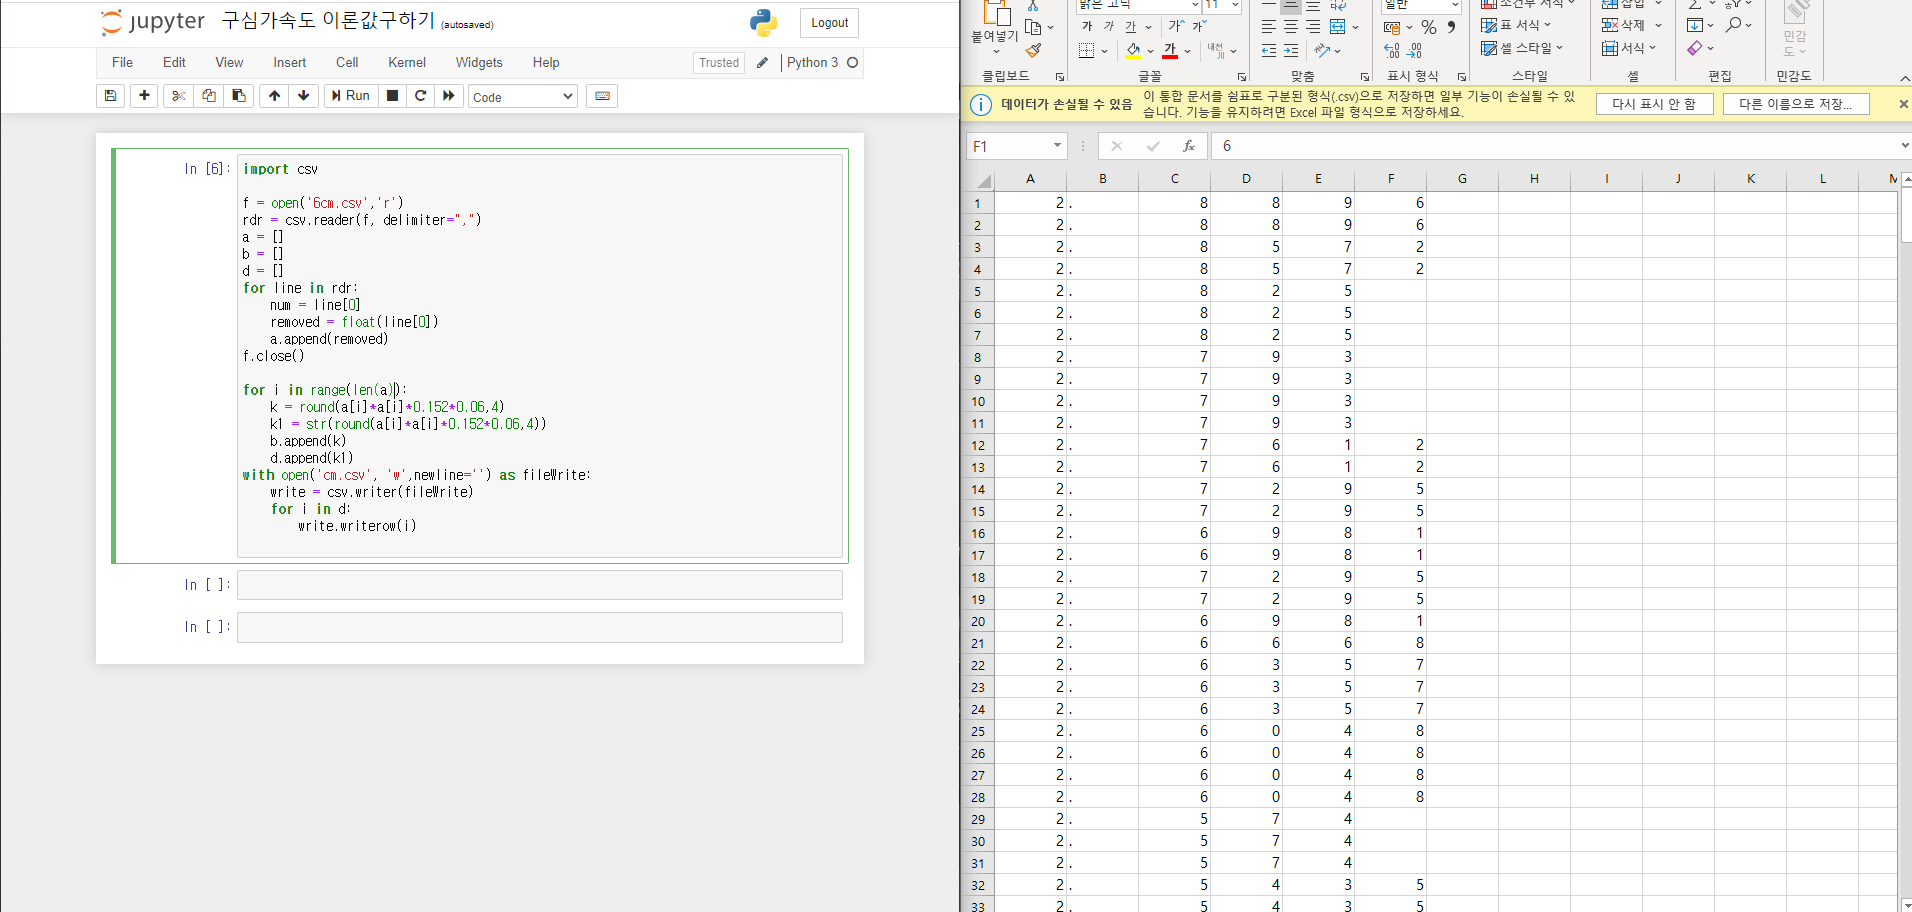The height and width of the screenshot is (912, 1912).
Task: Restart kernel and re-run the whole notebook
Action: coord(449,96)
